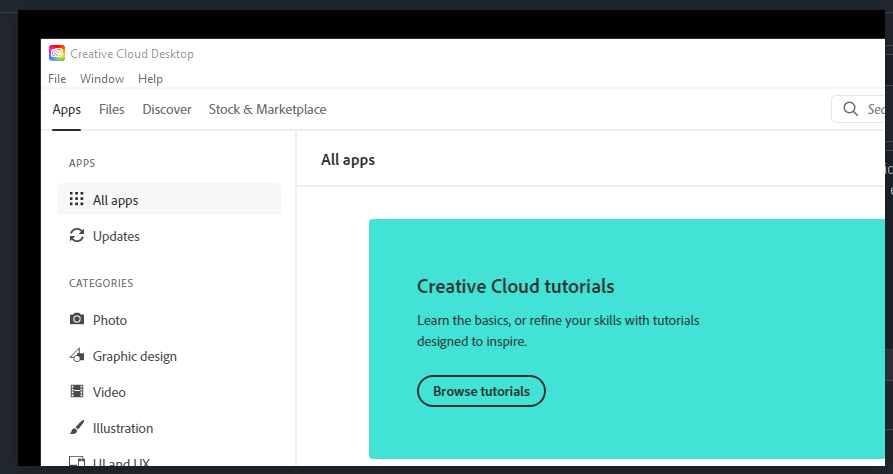This screenshot has height=474, width=893.
Task: Click the Creative Cloud logo icon
Action: 57,53
